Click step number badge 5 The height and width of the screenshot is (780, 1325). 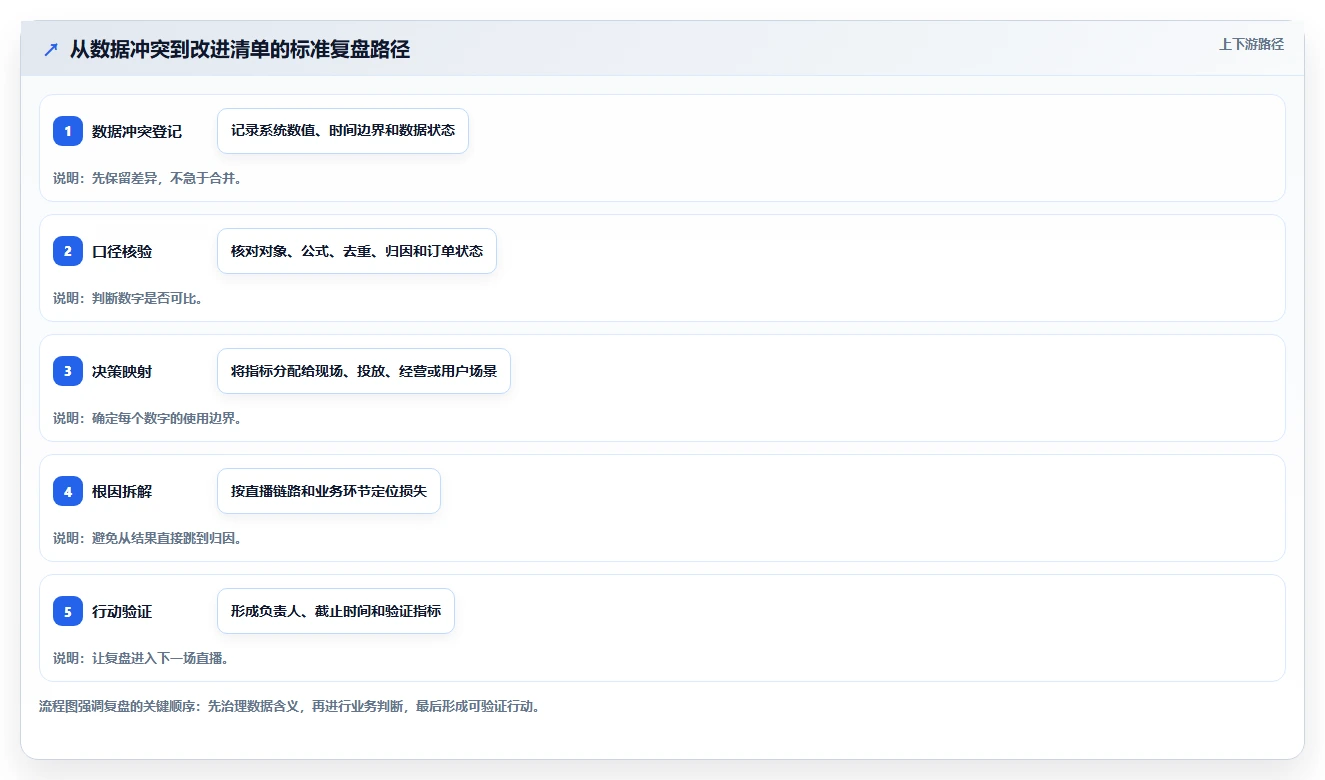(x=68, y=611)
